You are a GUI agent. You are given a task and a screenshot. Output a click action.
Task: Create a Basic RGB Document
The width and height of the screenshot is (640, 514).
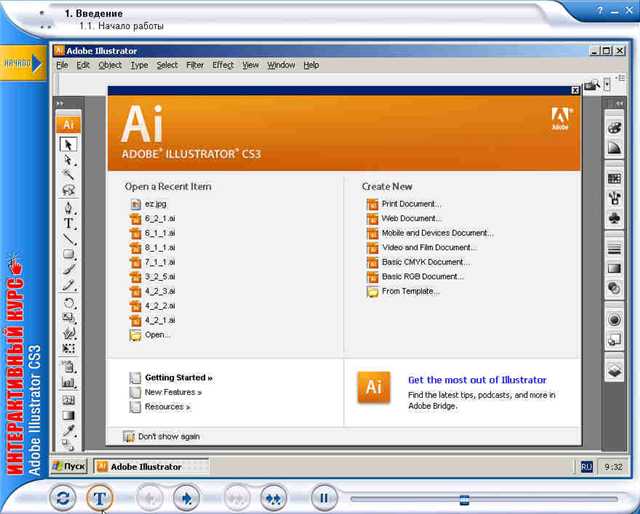click(415, 277)
